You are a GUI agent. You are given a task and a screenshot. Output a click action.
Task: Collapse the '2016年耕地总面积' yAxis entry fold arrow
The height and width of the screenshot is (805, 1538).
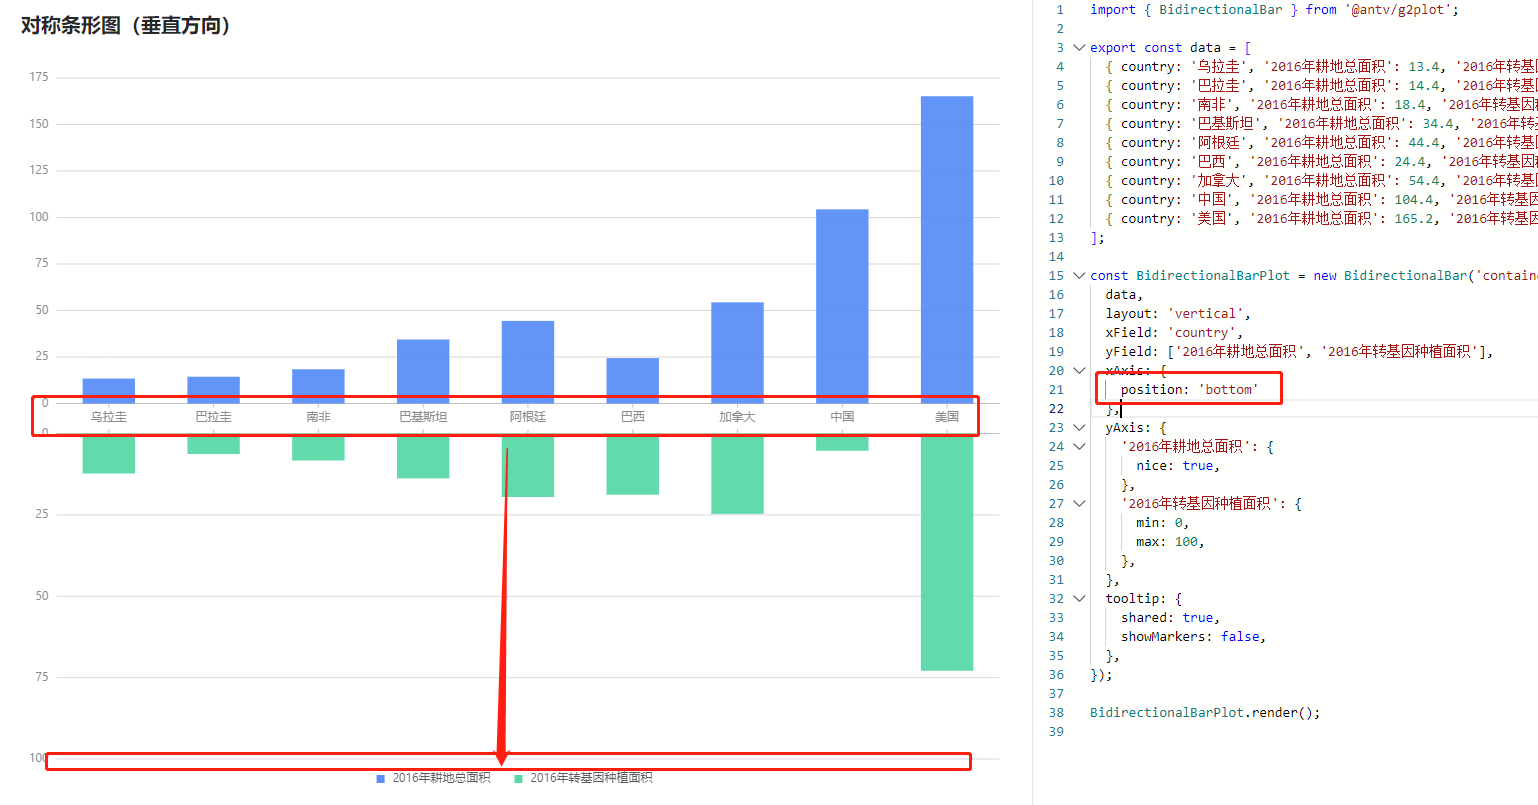pos(1078,446)
